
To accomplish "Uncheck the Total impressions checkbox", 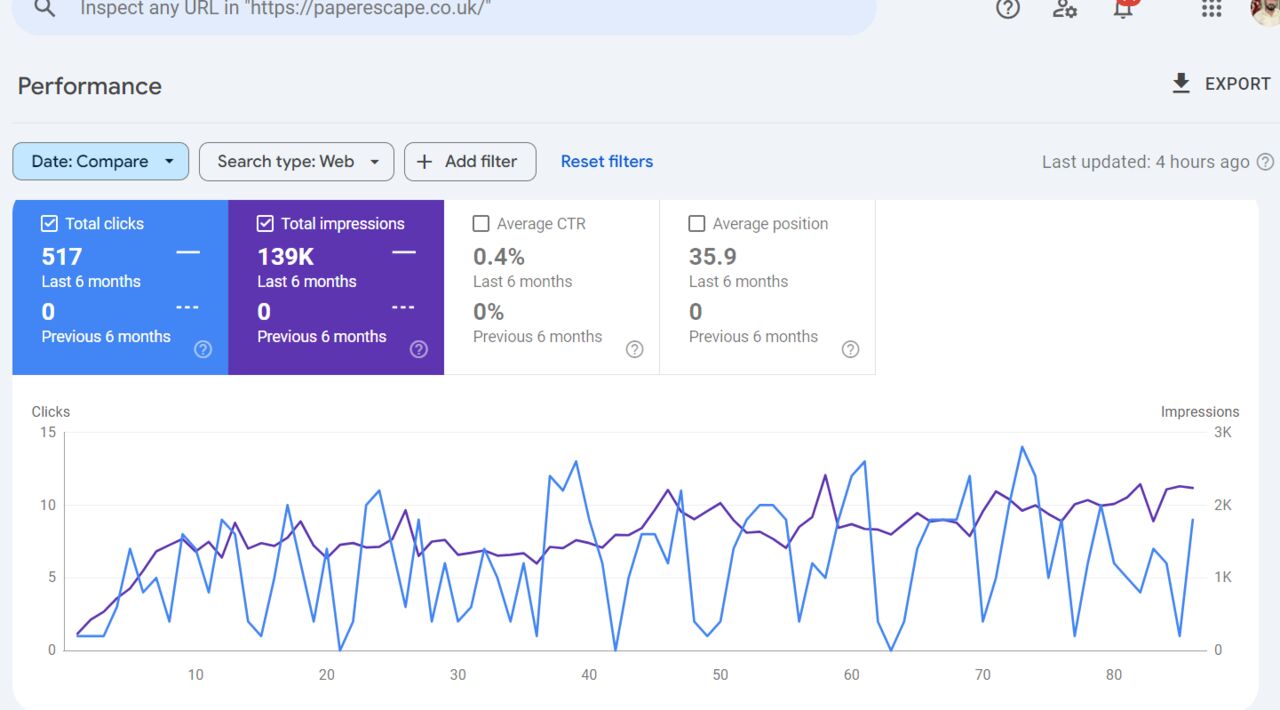I will [265, 224].
